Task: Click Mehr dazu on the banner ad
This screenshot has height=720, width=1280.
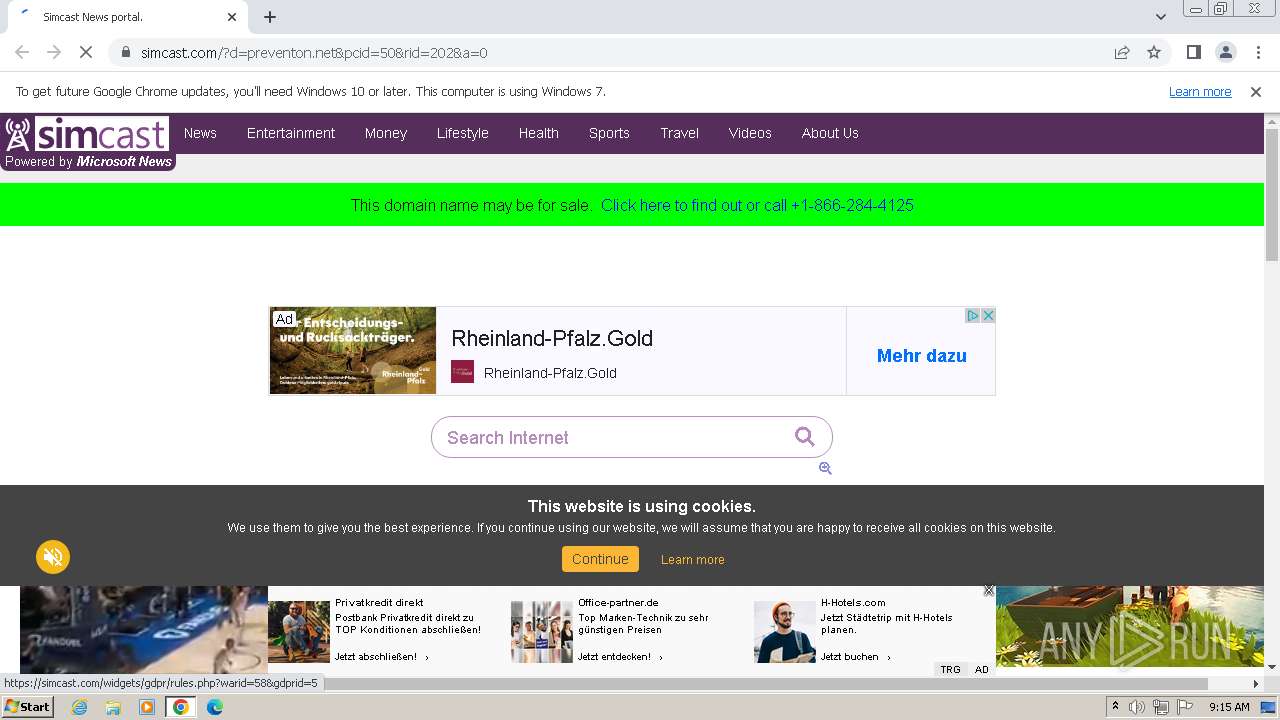Action: tap(922, 356)
